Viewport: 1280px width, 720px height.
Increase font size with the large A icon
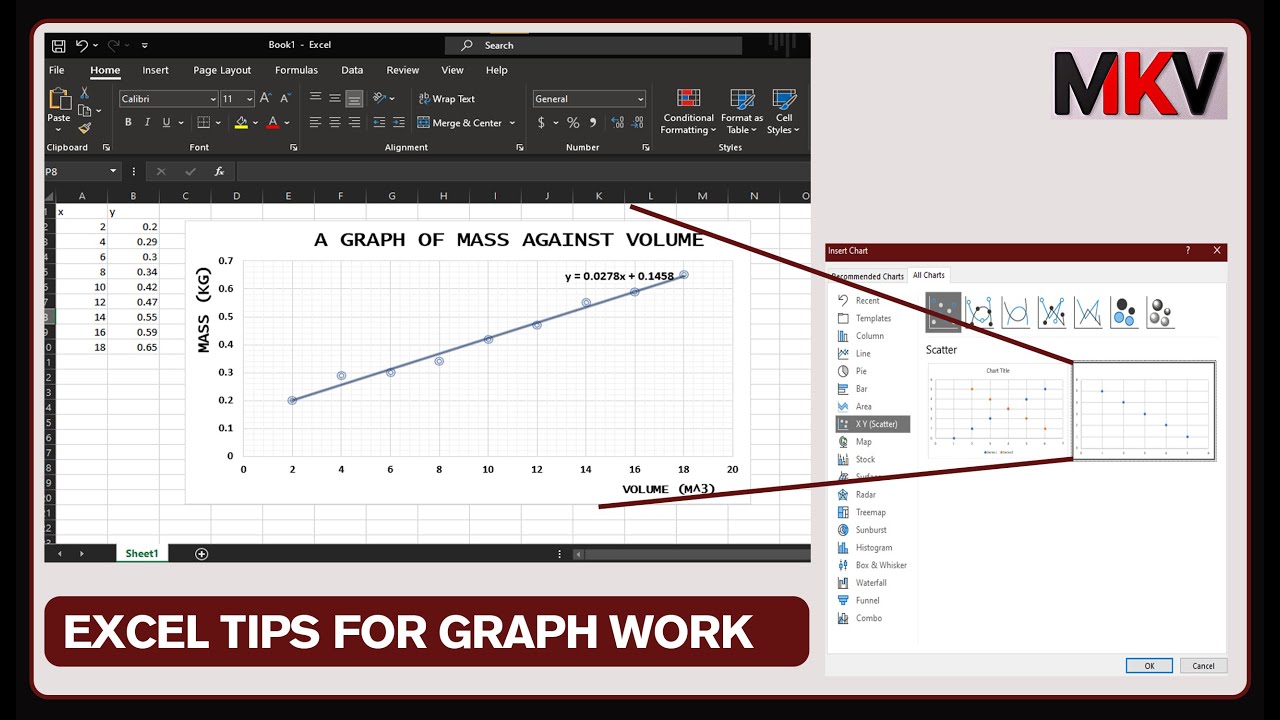pos(266,98)
